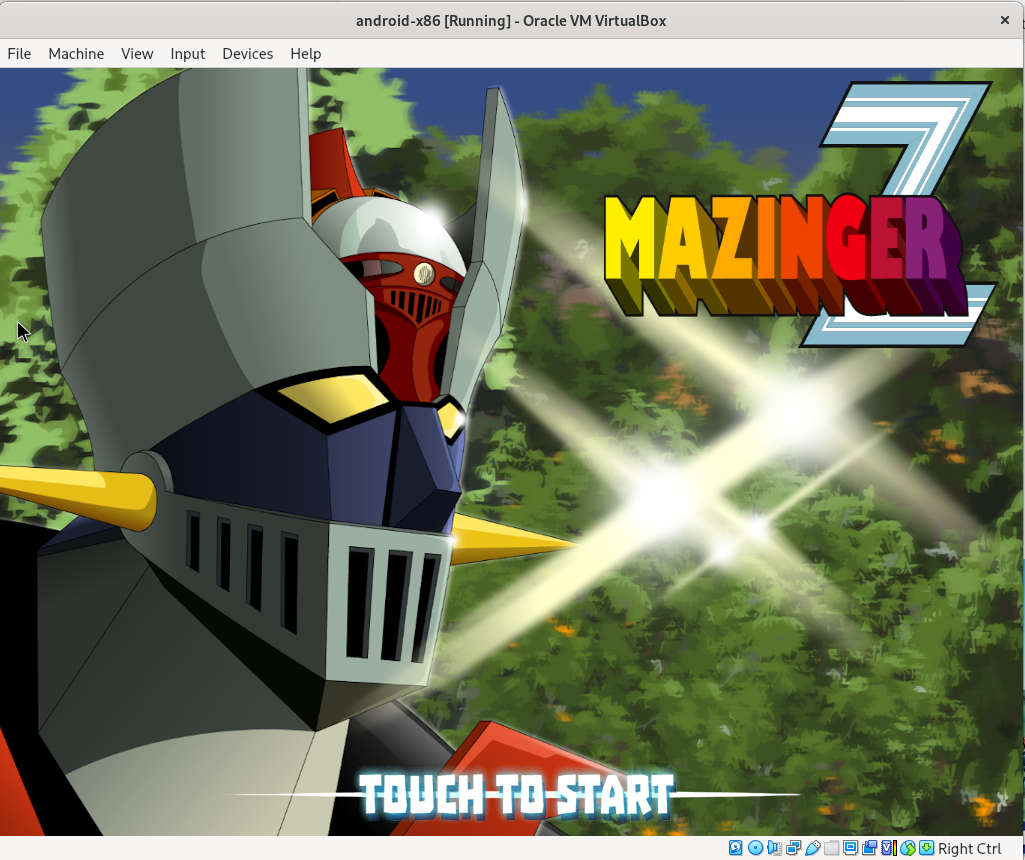Open the shared folders status icon
1025x860 pixels.
(x=831, y=848)
